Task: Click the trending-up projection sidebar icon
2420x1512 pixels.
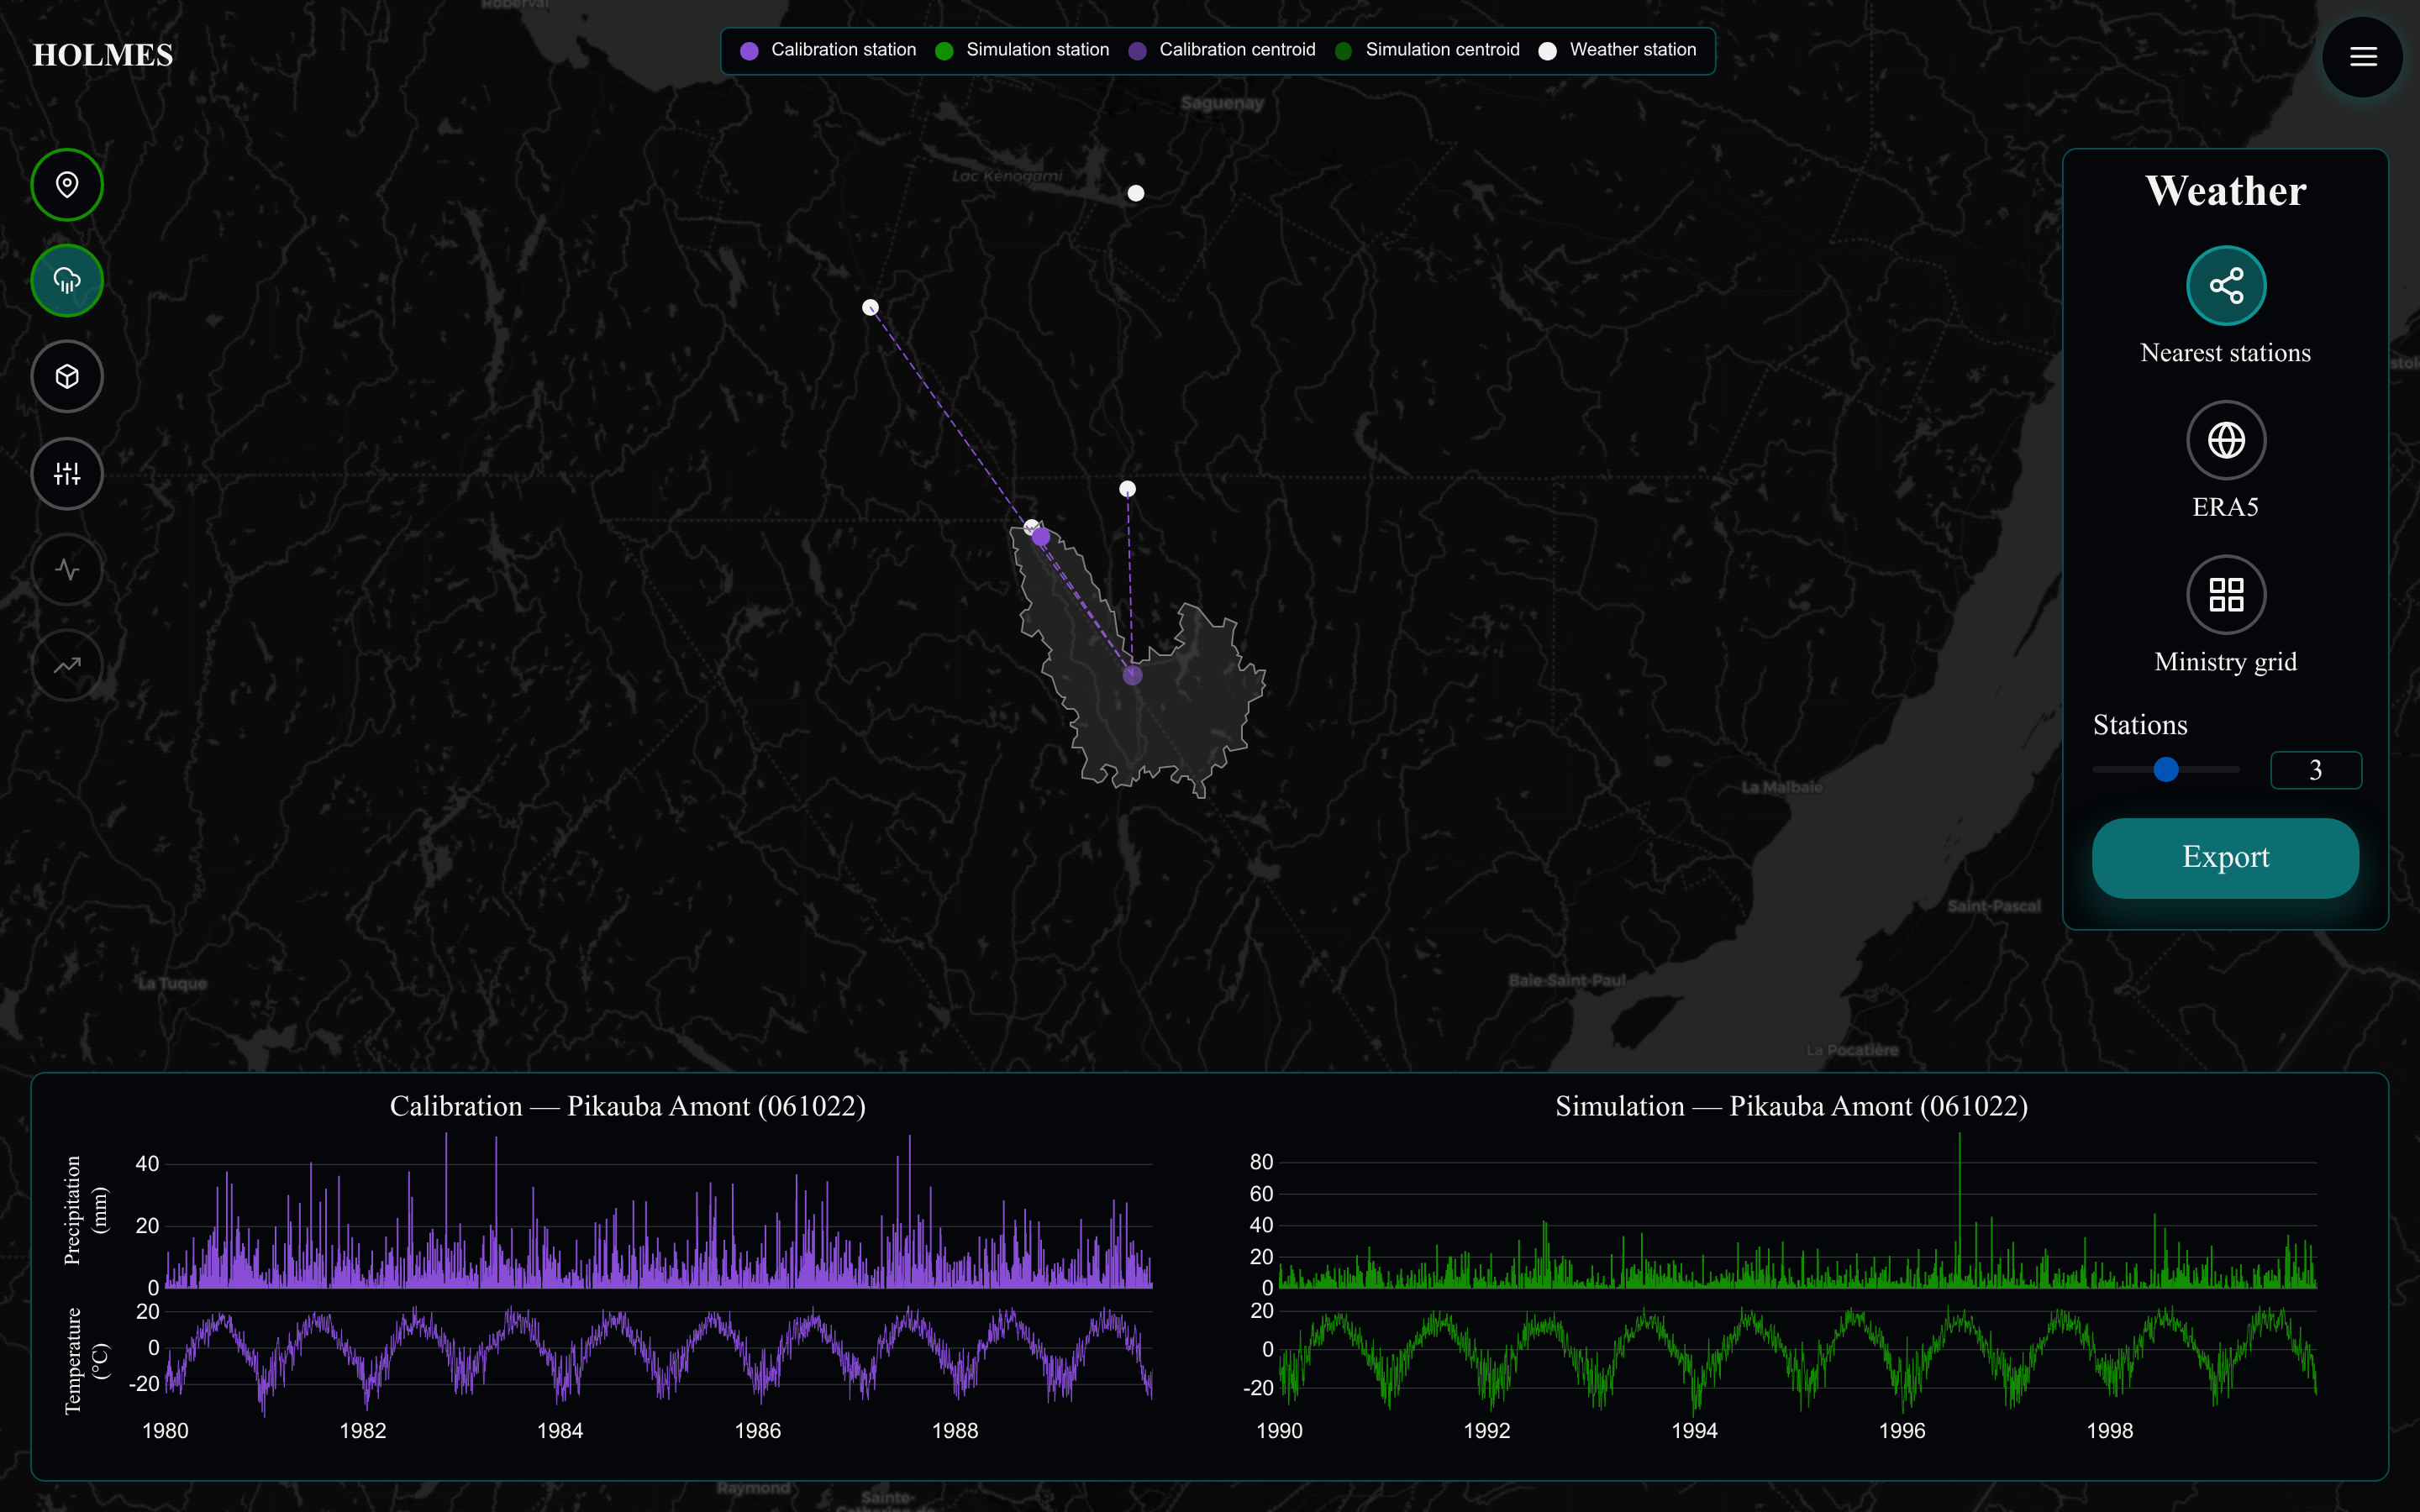Action: click(x=67, y=665)
